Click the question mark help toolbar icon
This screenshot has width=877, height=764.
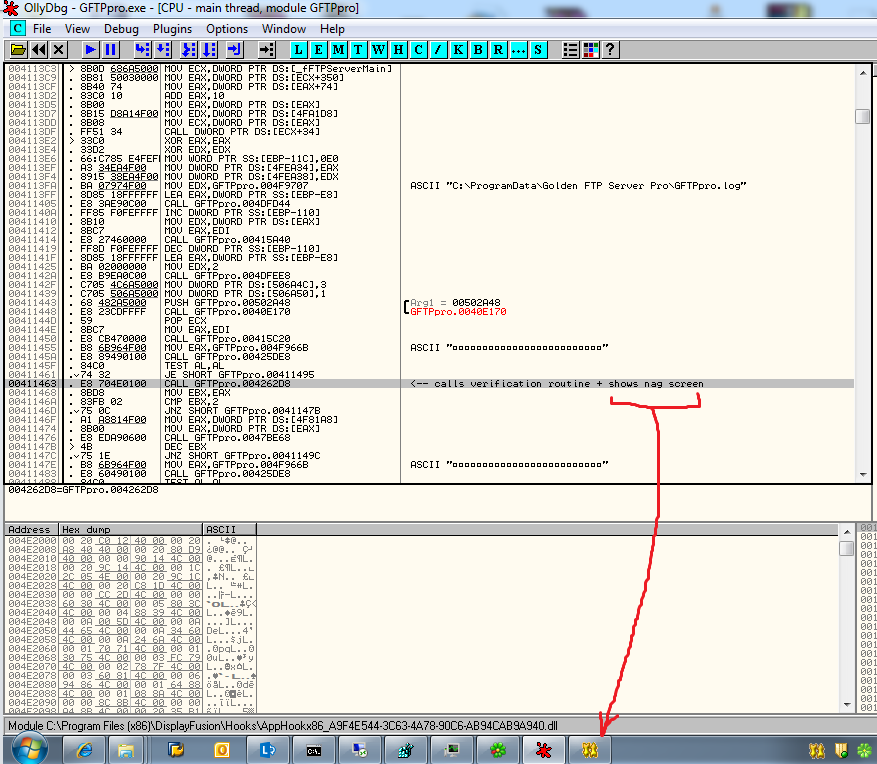(610, 50)
